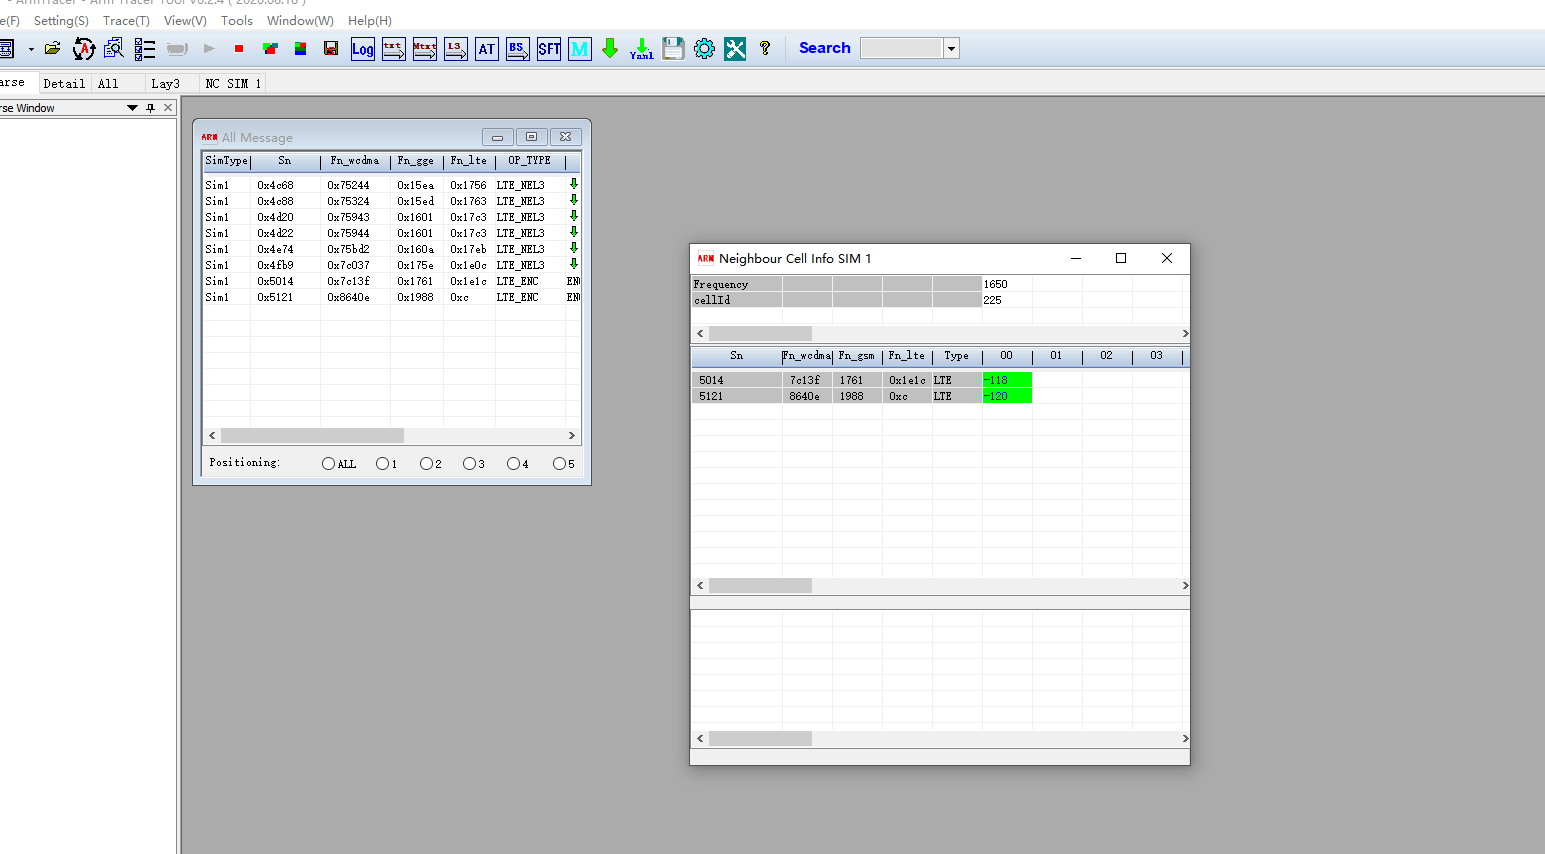Click the cyan M toolbar icon
Screen dimensions: 1545x854
pos(579,49)
